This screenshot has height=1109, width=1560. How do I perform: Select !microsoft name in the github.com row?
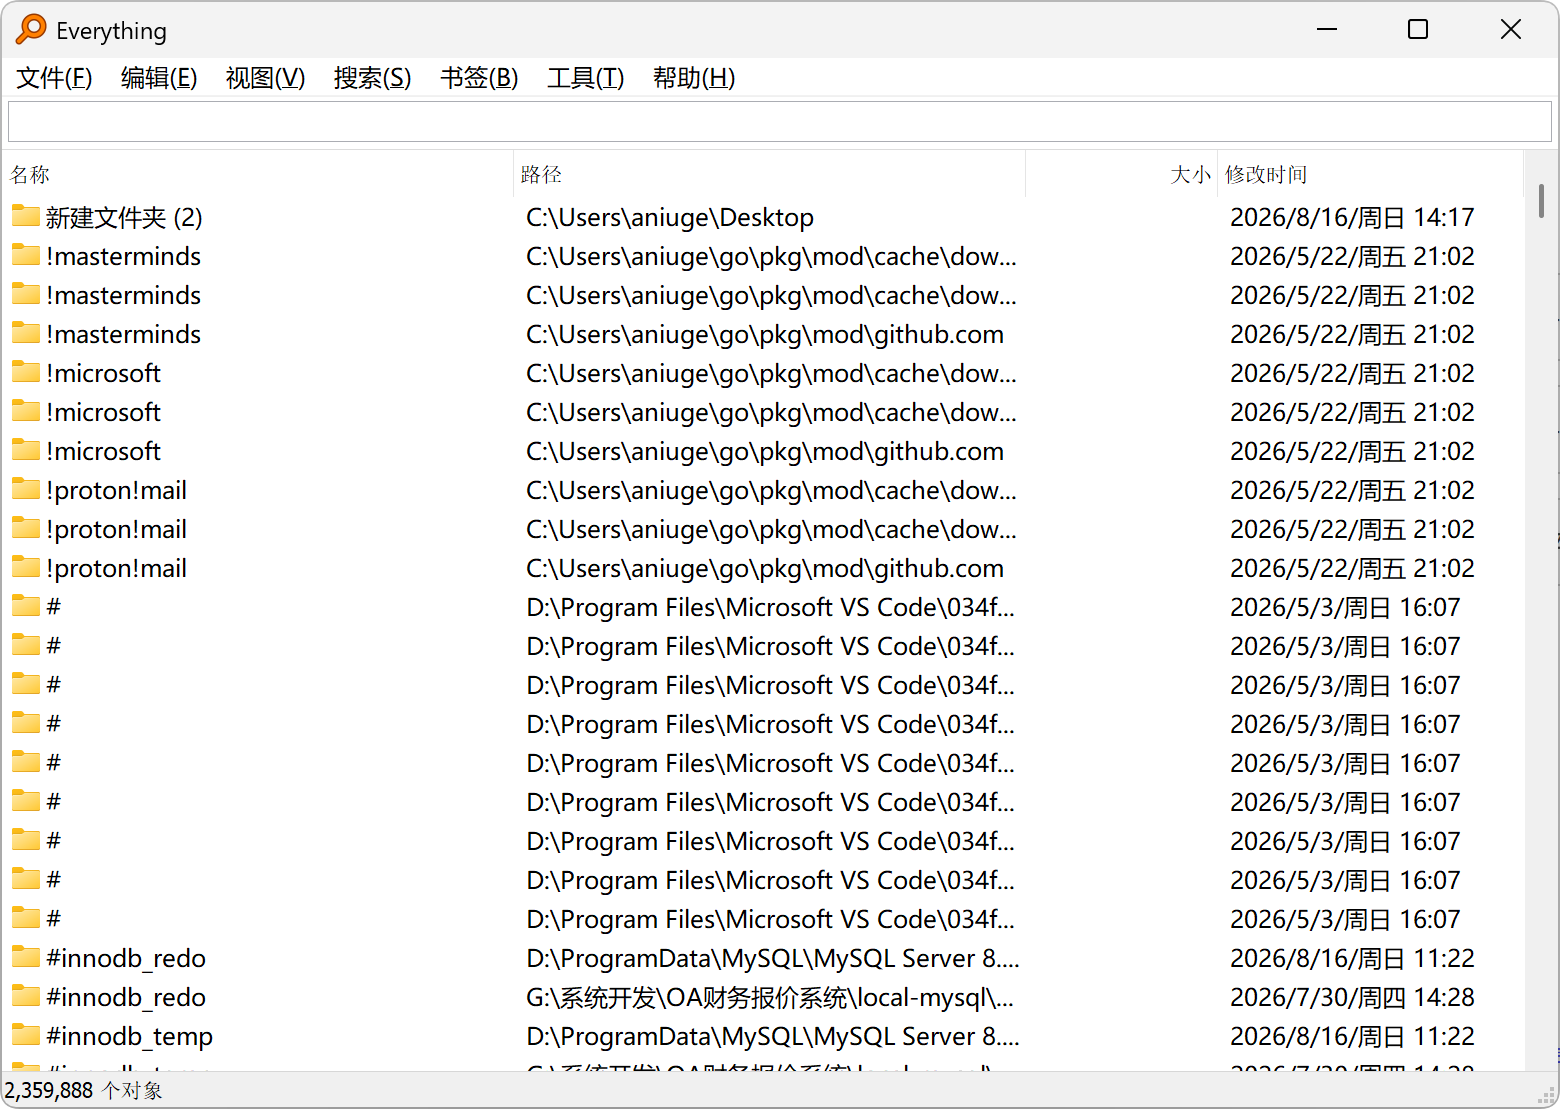click(103, 451)
